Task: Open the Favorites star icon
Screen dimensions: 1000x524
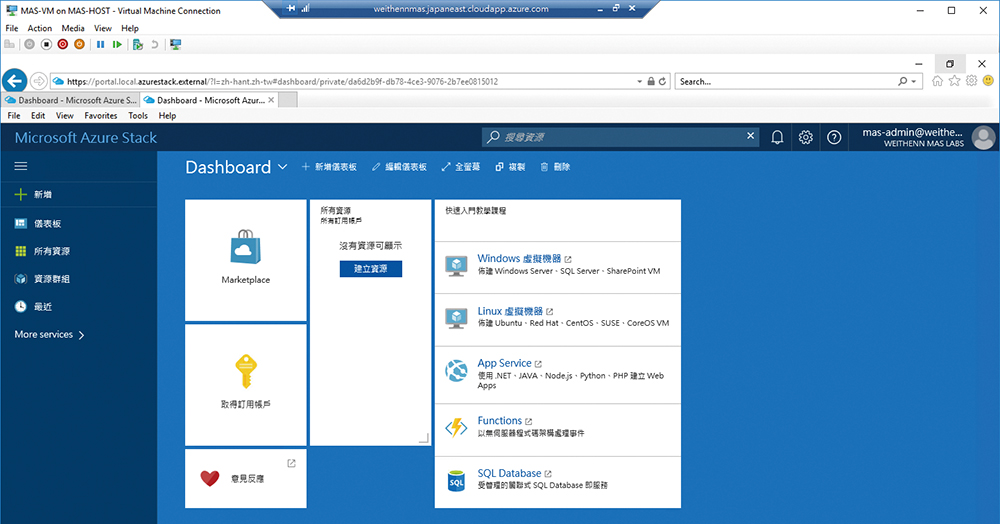Action: point(954,81)
